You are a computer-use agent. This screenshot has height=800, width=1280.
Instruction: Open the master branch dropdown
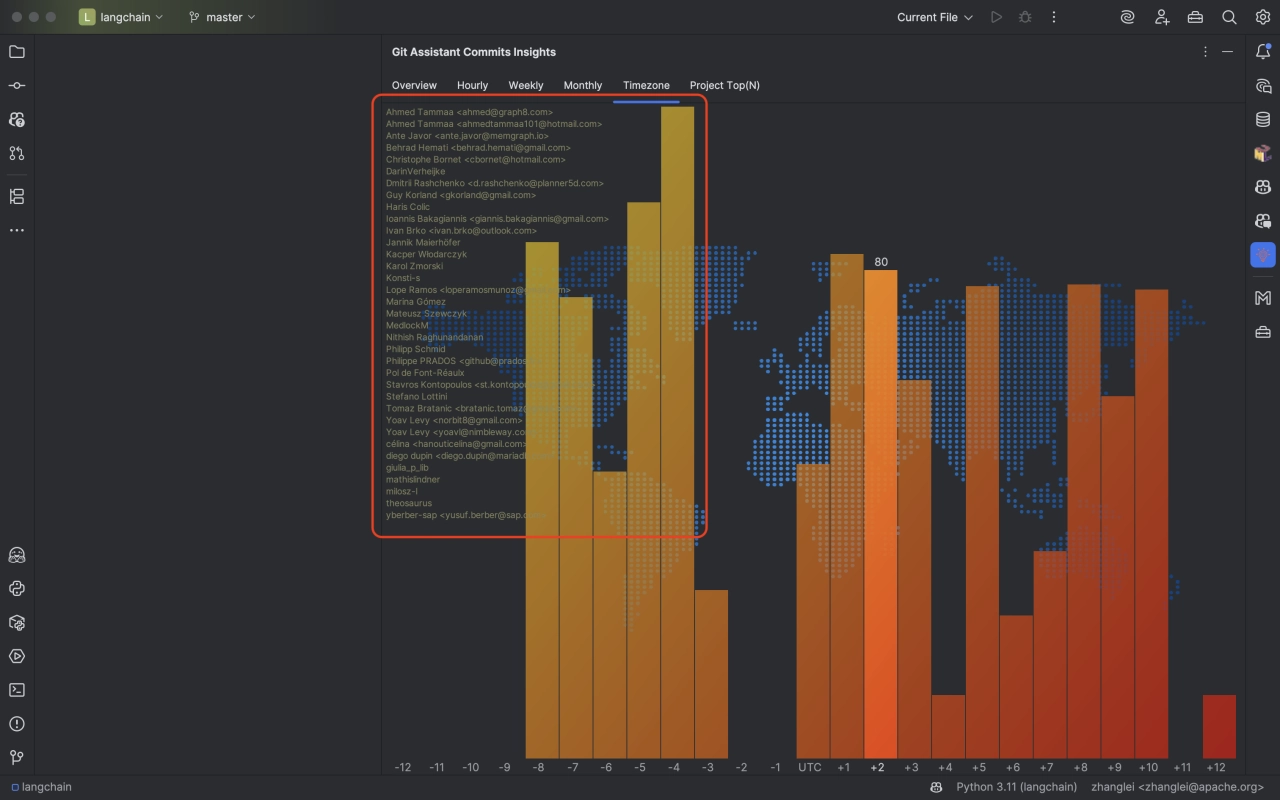point(222,17)
